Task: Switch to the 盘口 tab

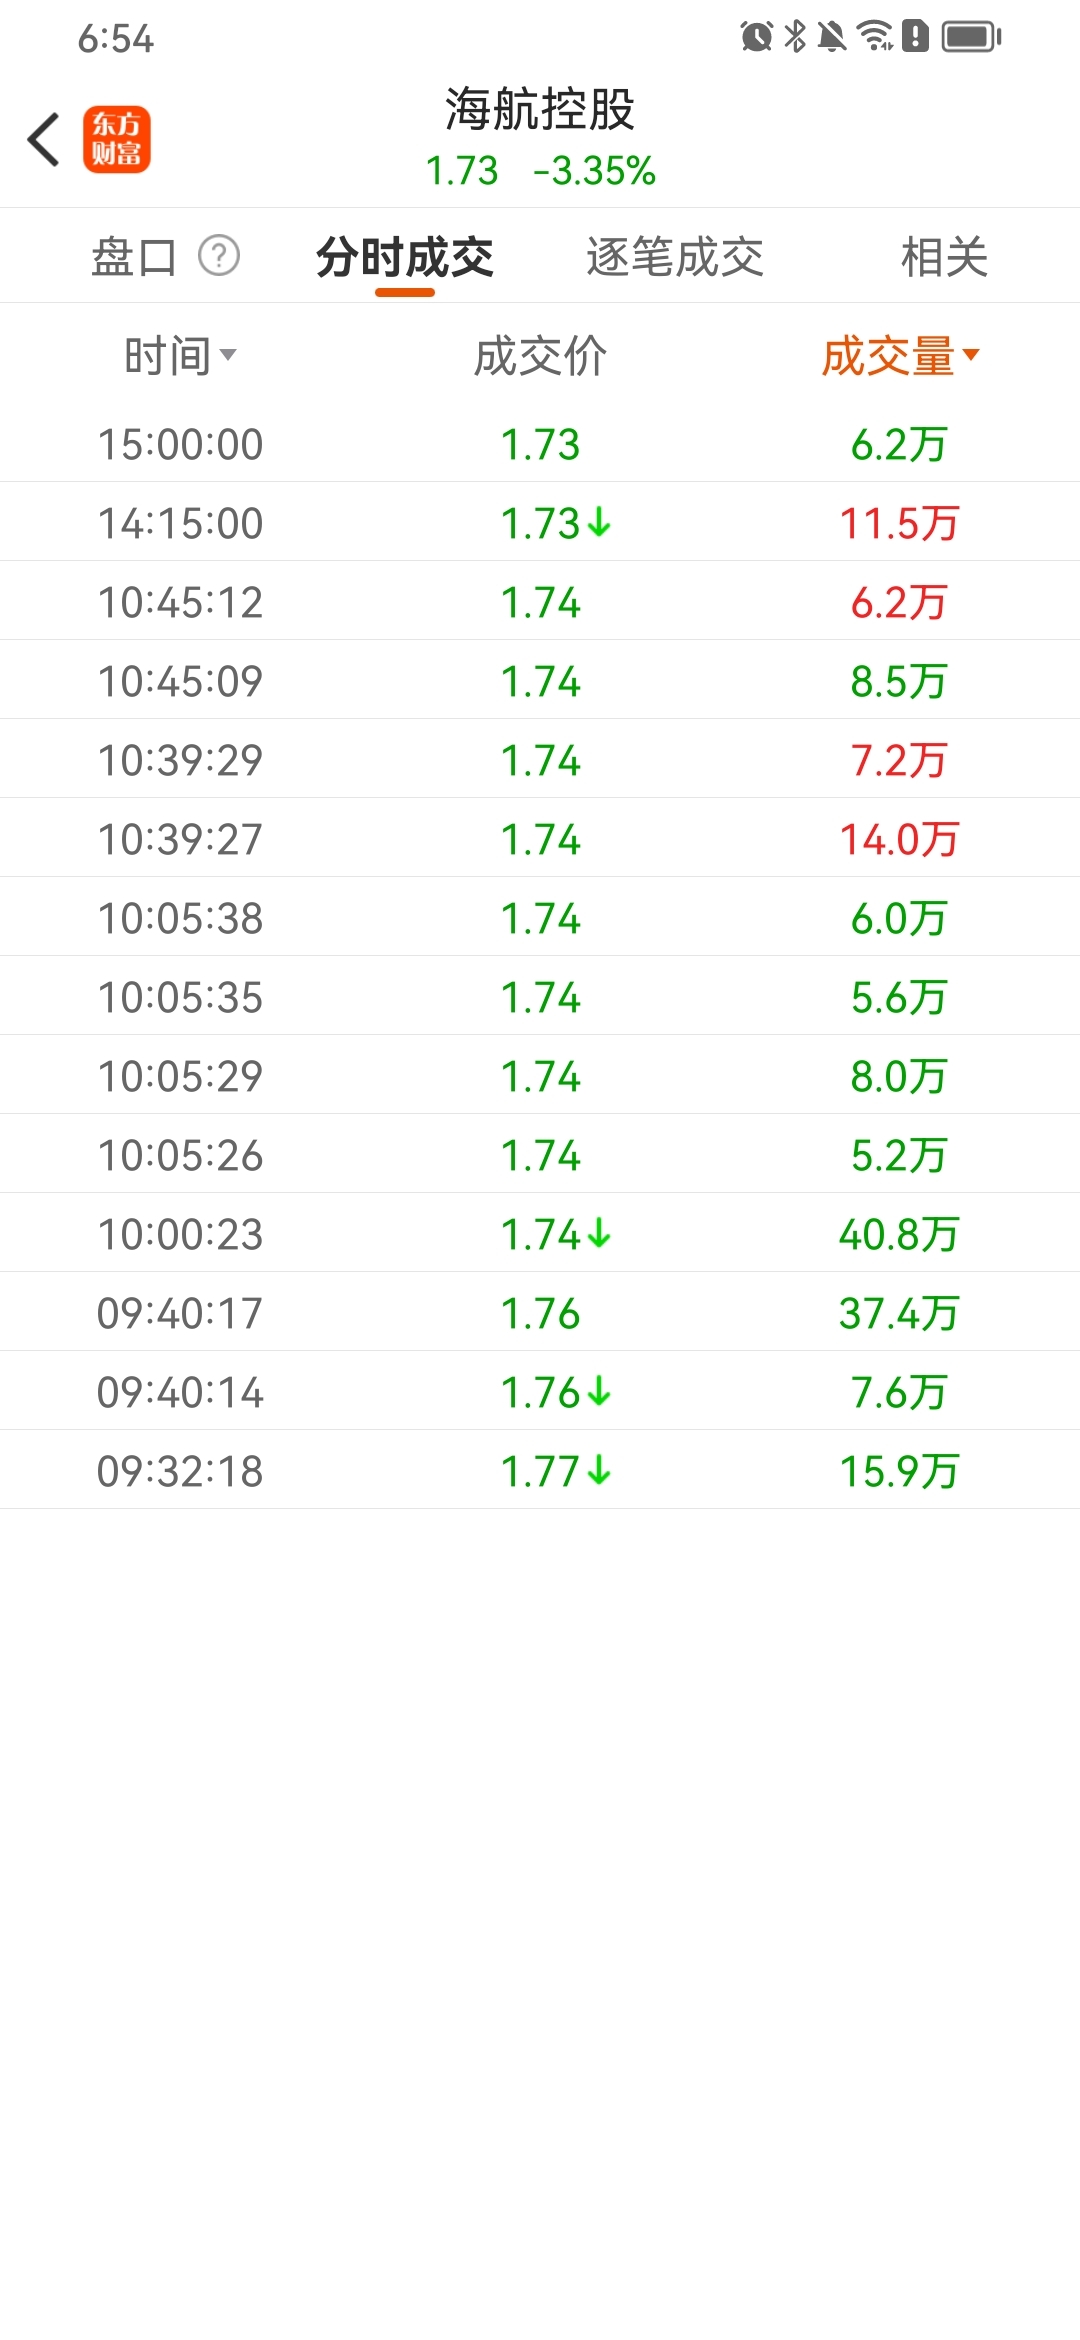Action: (134, 257)
